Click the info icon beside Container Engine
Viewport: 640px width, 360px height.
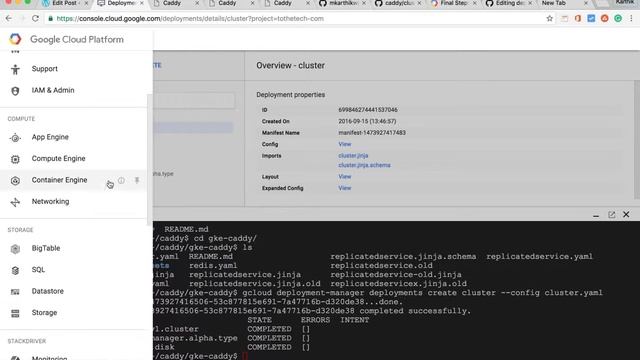click(x=121, y=180)
